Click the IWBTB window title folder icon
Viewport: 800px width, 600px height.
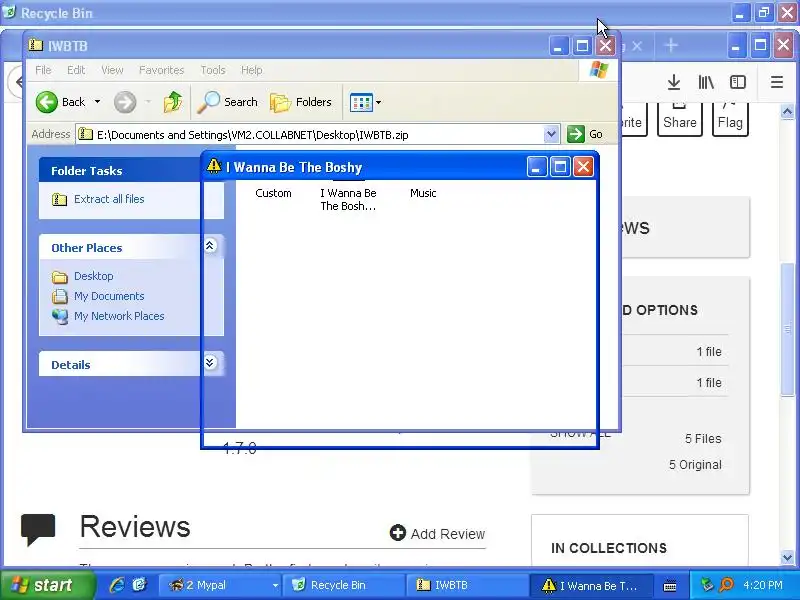[x=36, y=45]
